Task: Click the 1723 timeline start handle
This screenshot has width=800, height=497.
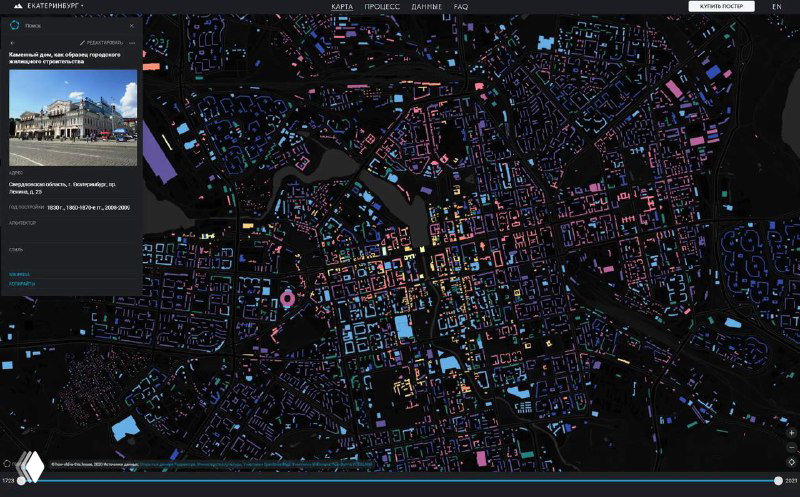Action: click(x=21, y=481)
